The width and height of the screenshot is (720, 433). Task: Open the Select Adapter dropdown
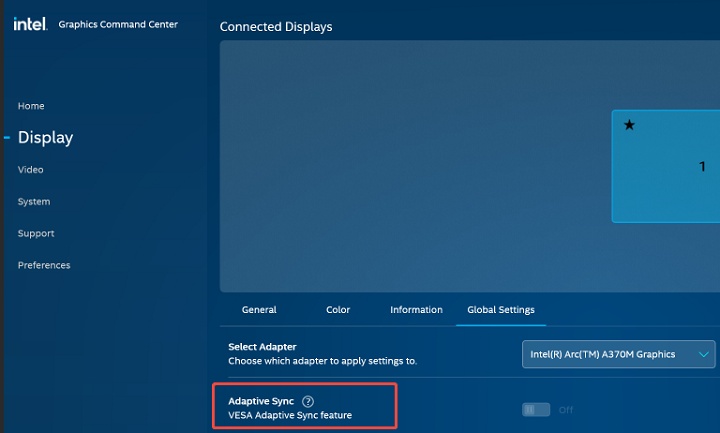[x=619, y=354]
